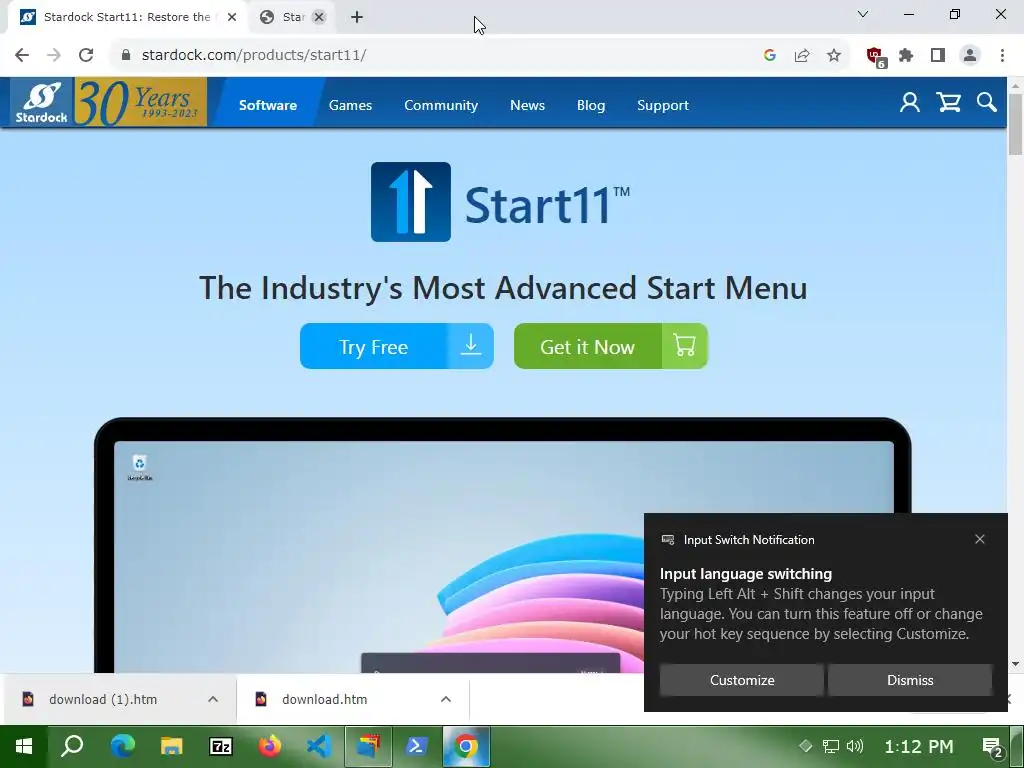Open the Blog menu item
Screen dimensions: 1024x768
pos(591,105)
